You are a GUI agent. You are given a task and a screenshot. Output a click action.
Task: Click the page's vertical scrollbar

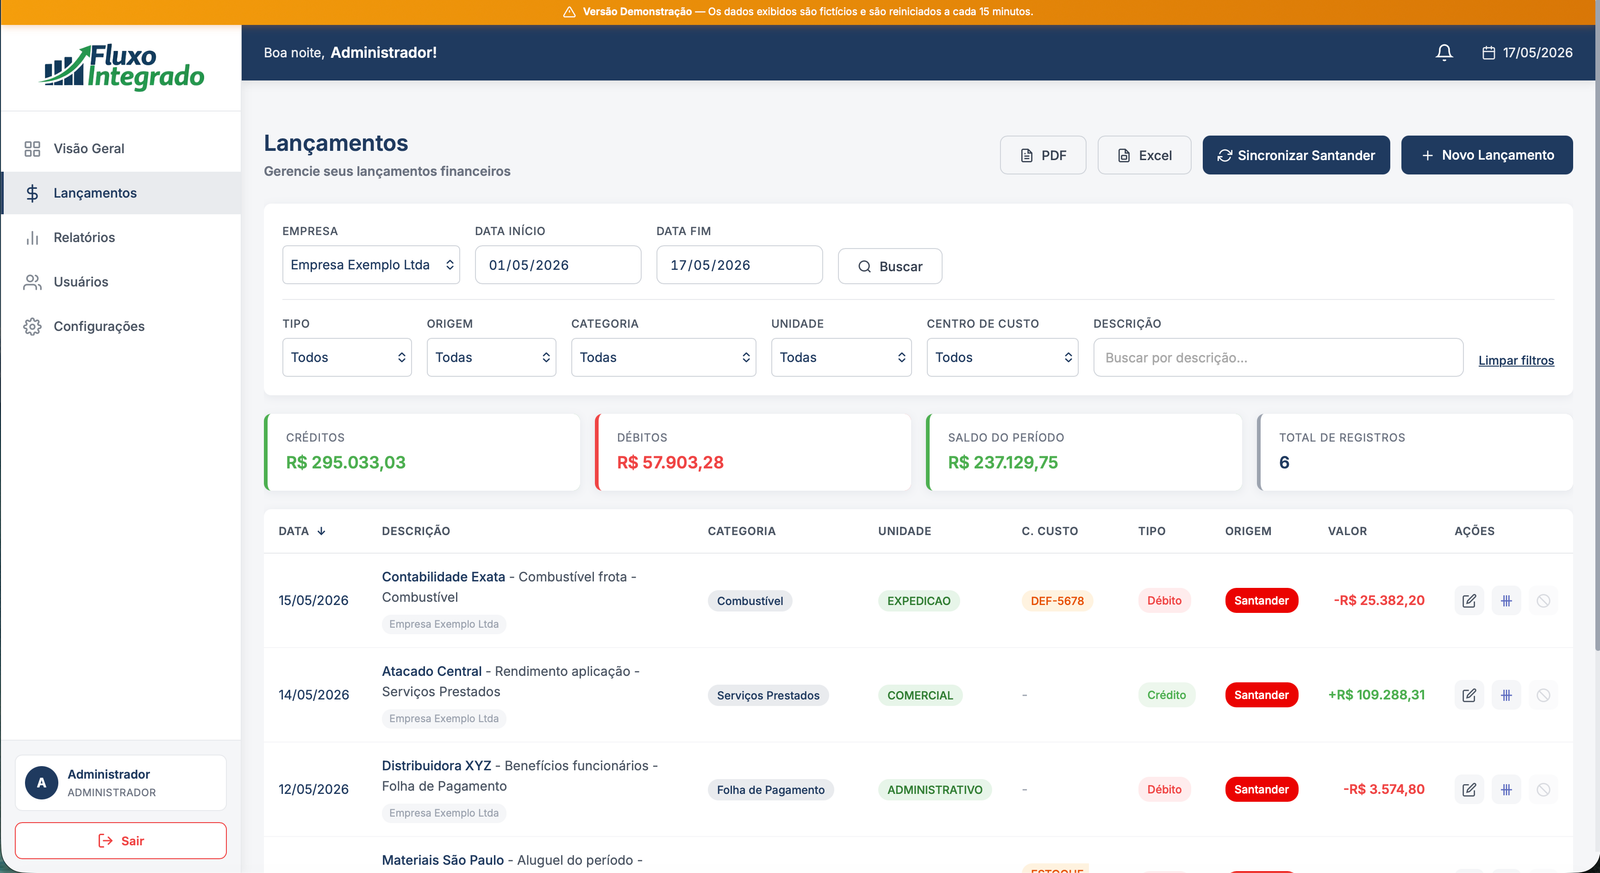click(1597, 340)
